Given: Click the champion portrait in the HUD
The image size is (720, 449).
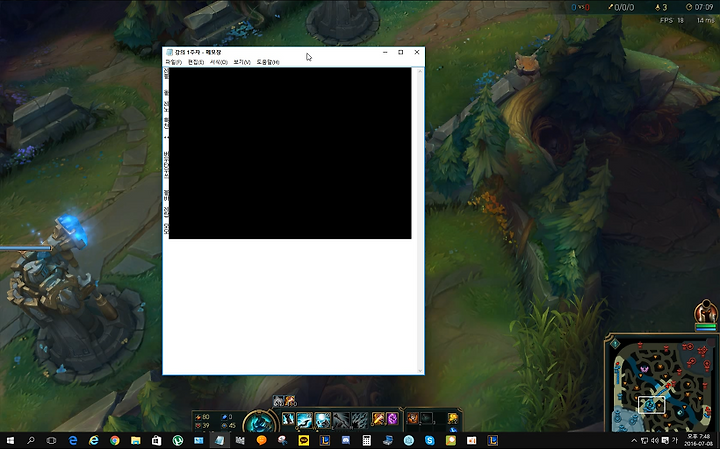Looking at the screenshot, I should 261,422.
